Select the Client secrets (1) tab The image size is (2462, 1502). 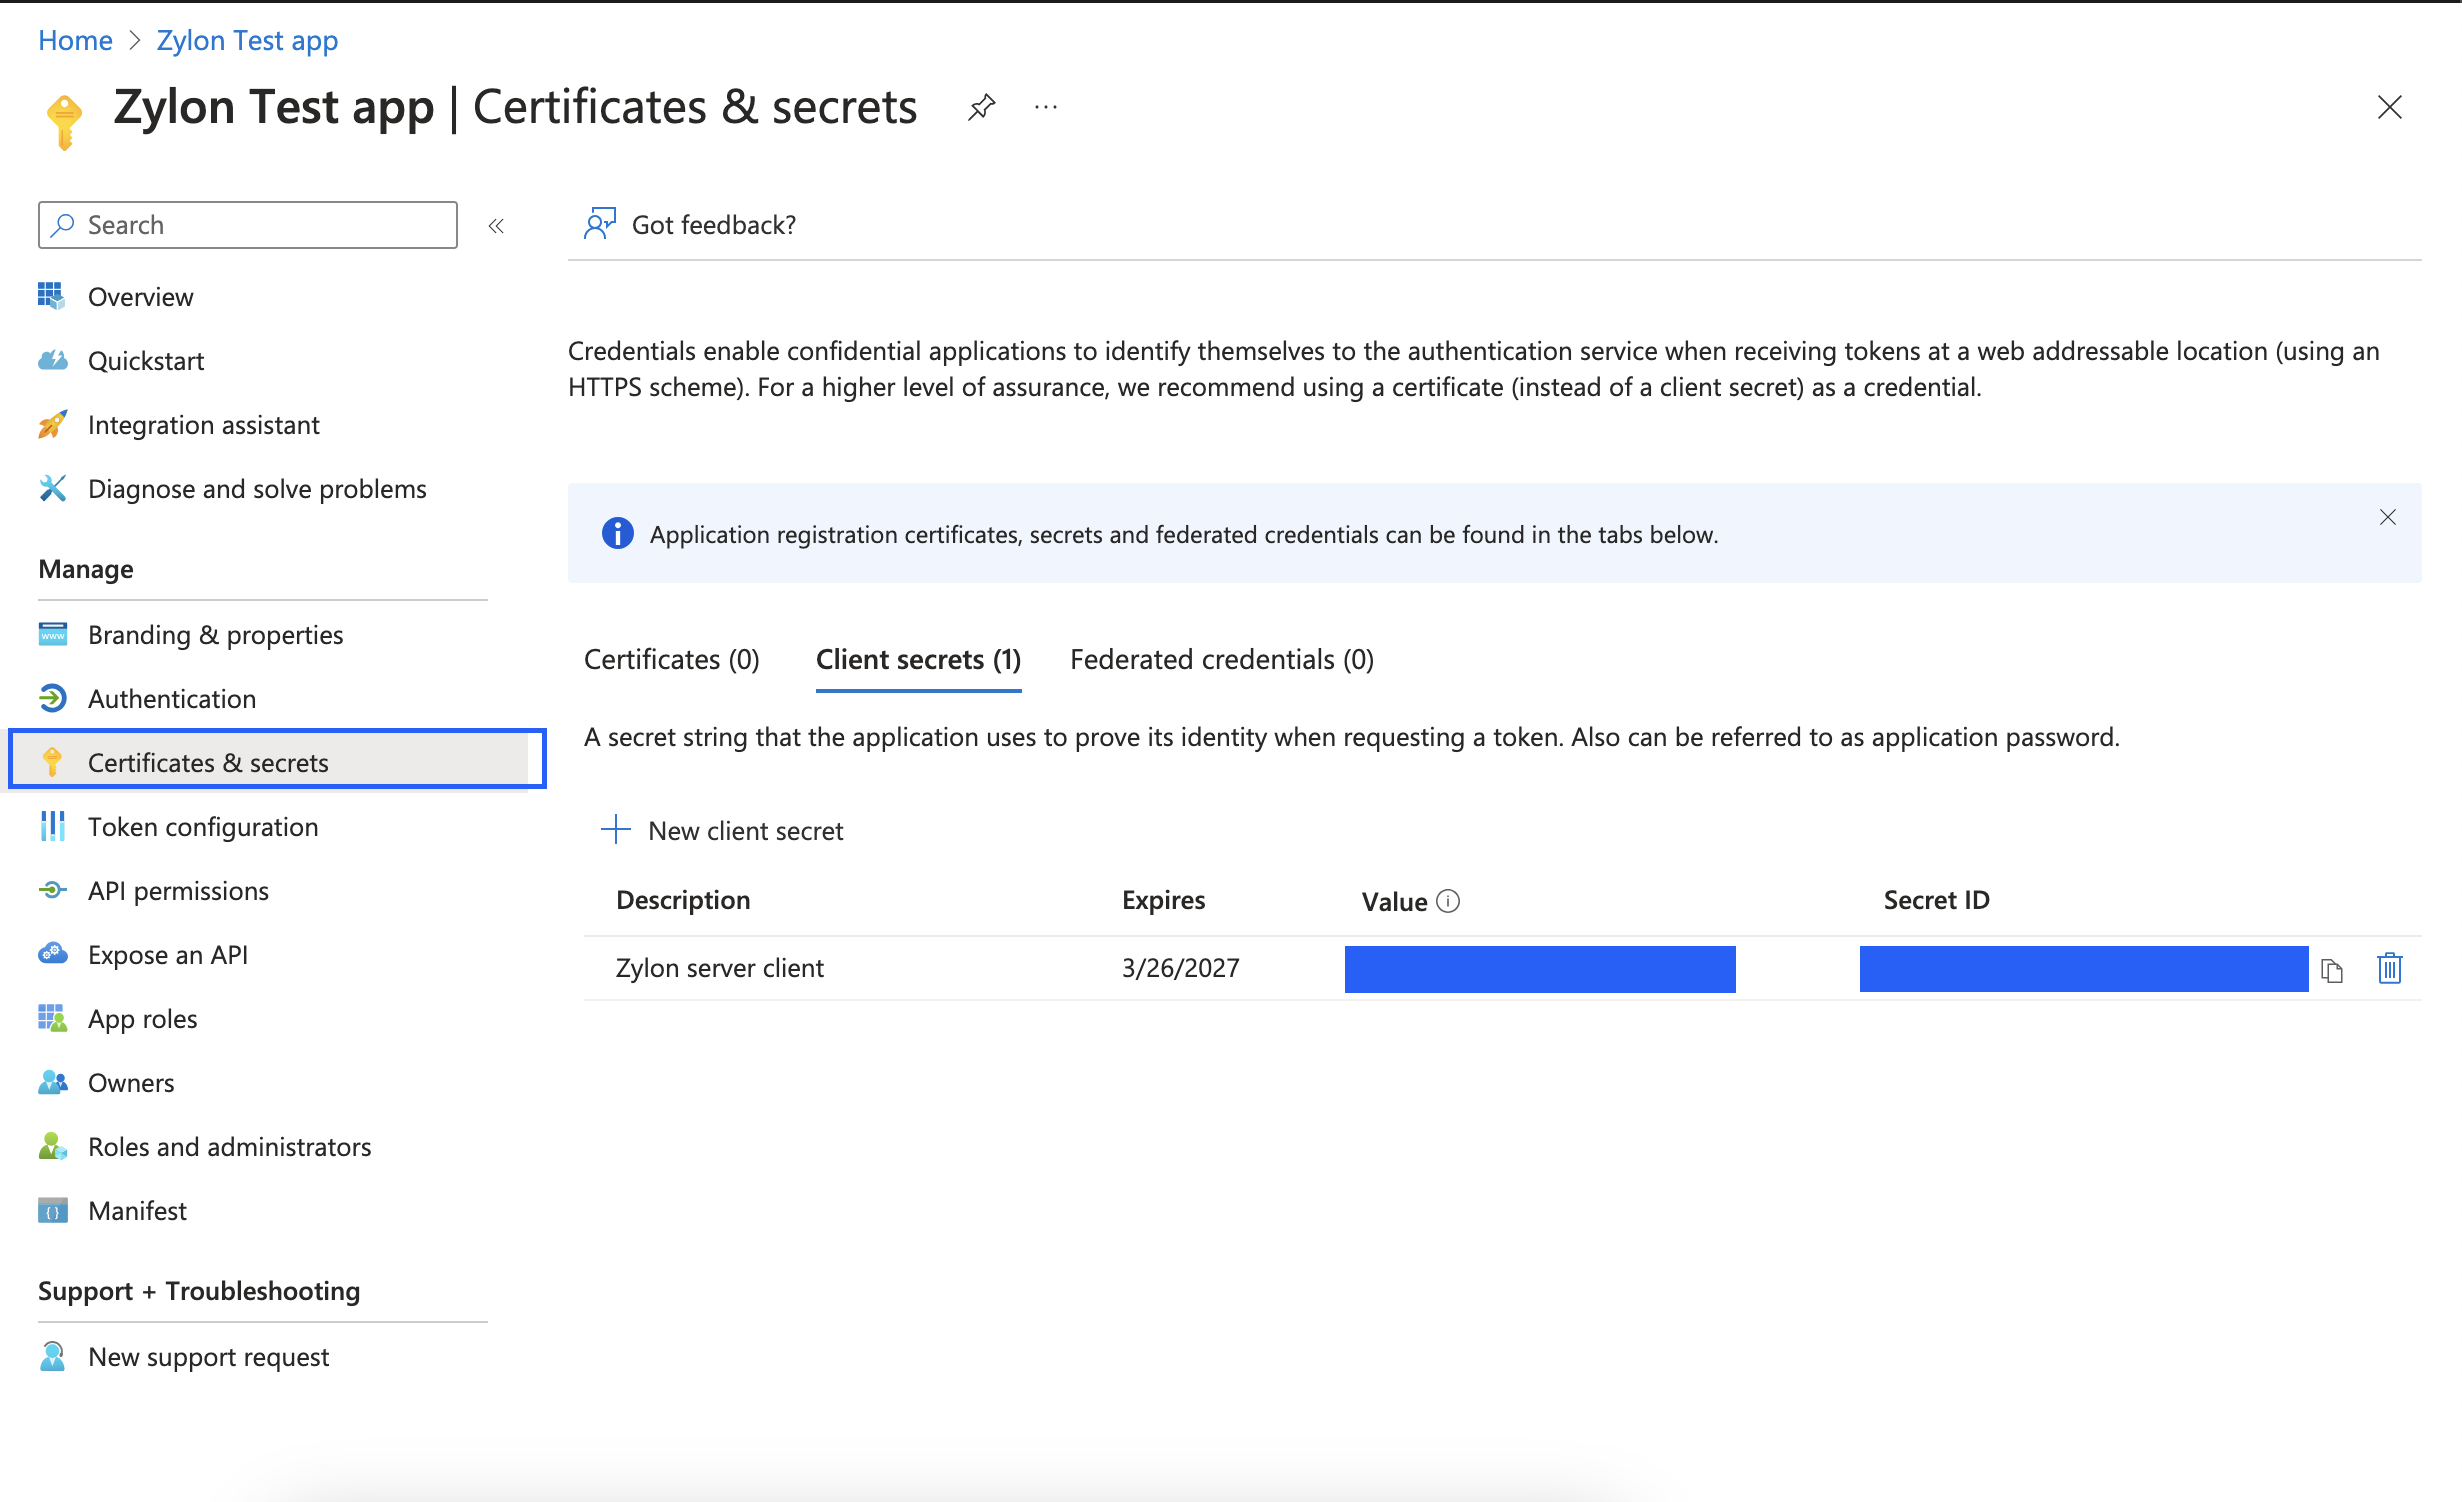917,660
